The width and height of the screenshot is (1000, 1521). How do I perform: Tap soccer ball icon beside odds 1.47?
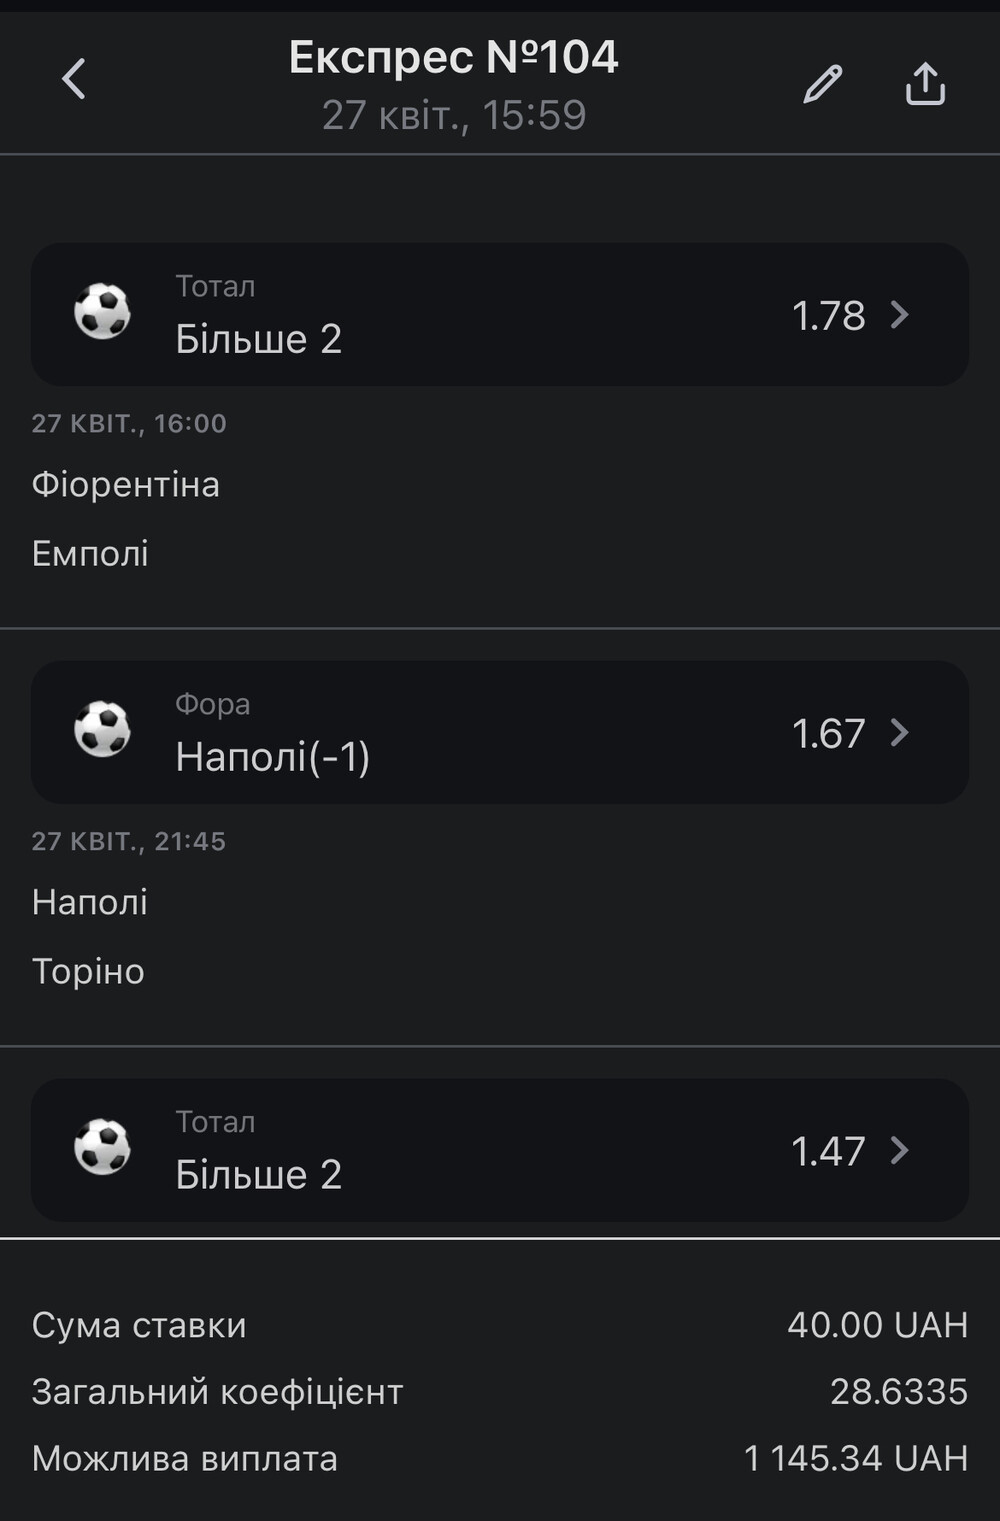(103, 1148)
